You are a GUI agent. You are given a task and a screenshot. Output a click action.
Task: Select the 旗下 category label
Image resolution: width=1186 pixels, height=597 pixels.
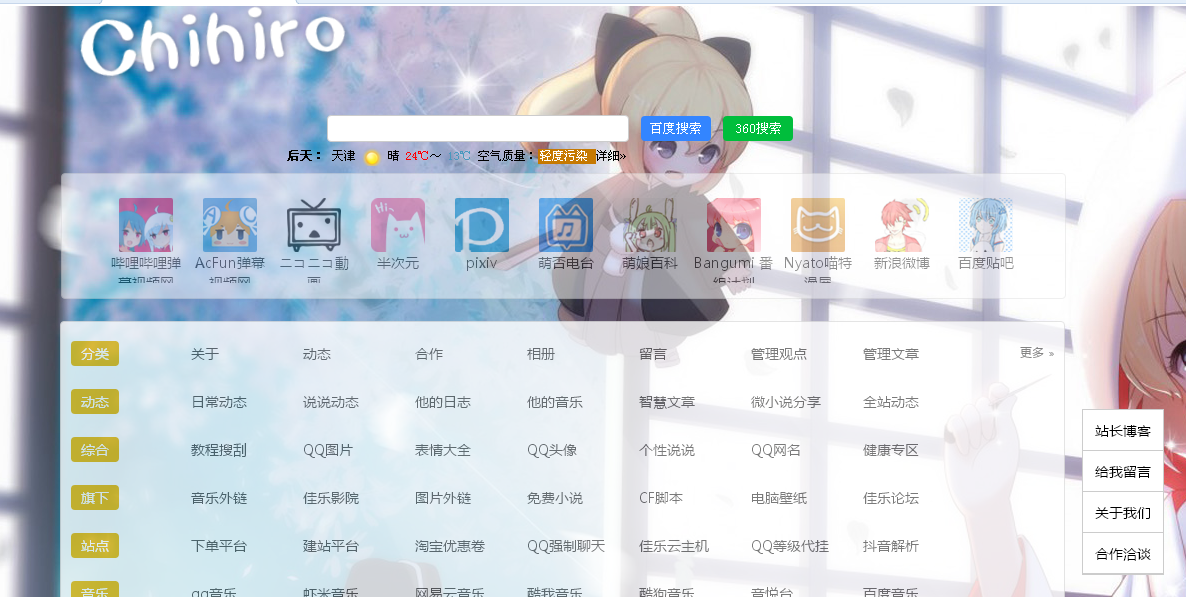pyautogui.click(x=95, y=498)
